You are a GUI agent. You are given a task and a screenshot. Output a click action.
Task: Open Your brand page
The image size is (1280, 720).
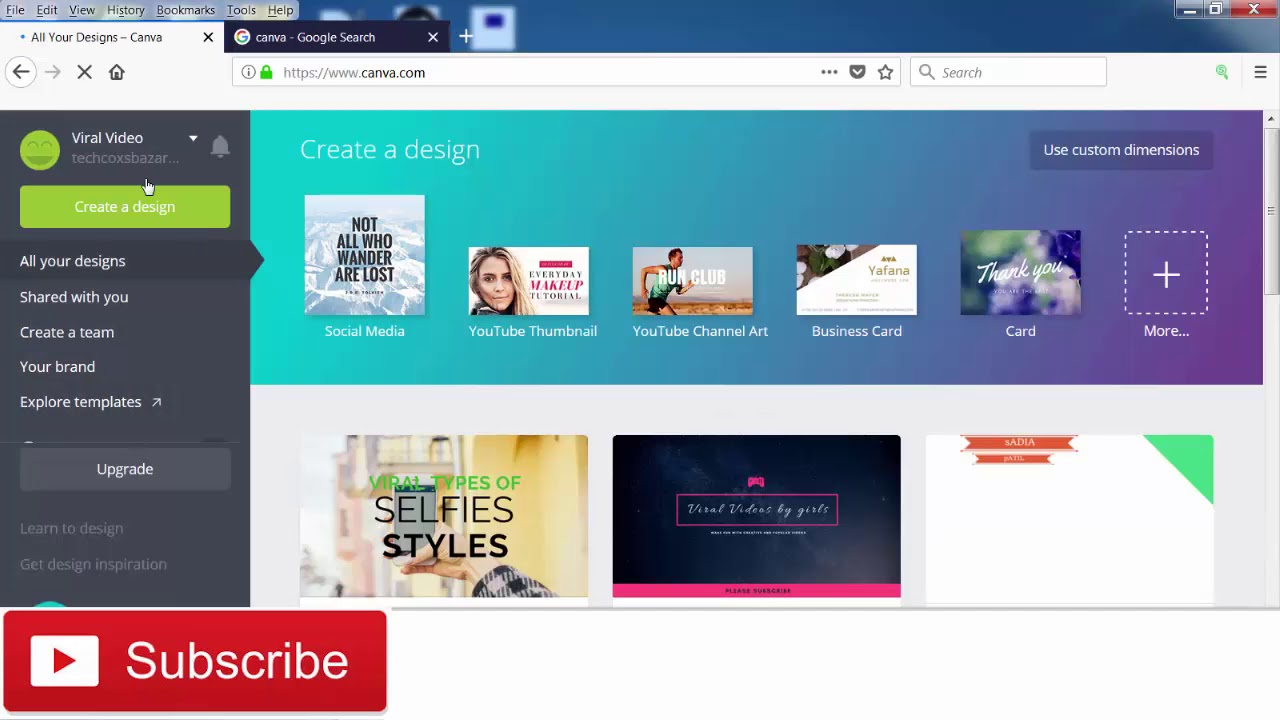(58, 367)
